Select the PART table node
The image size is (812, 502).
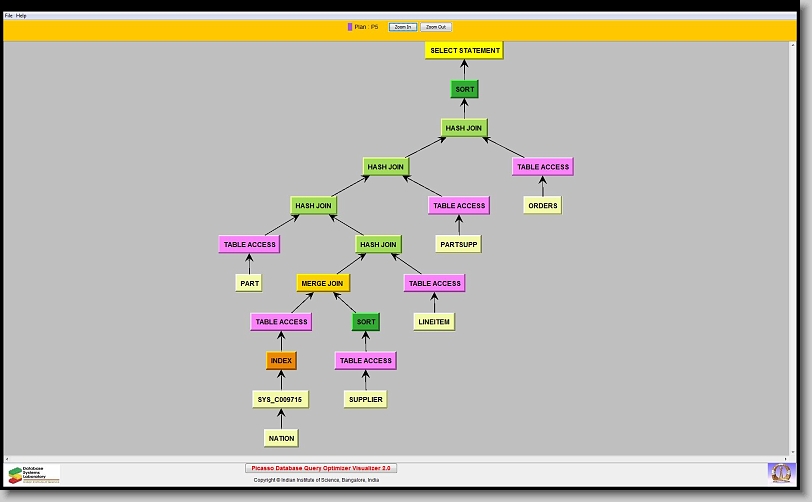249,283
